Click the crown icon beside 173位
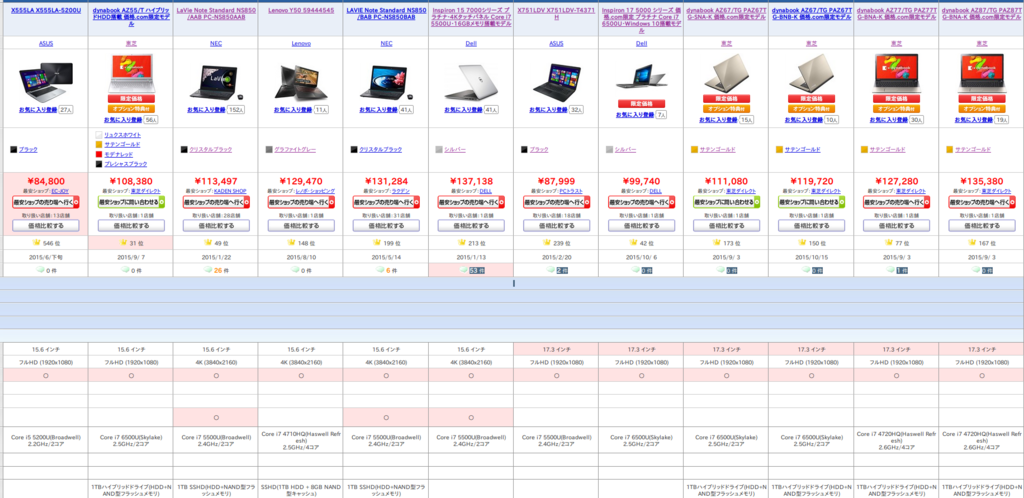The height and width of the screenshot is (498, 1024). pyautogui.click(x=717, y=243)
